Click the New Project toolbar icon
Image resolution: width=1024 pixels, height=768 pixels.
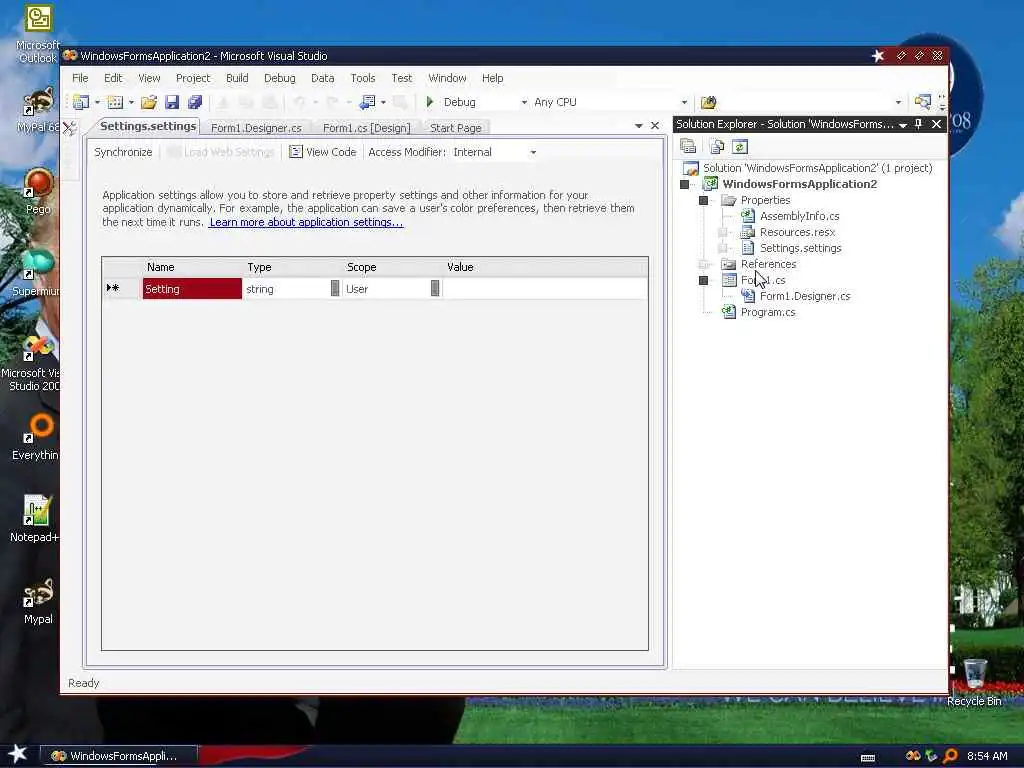click(81, 102)
